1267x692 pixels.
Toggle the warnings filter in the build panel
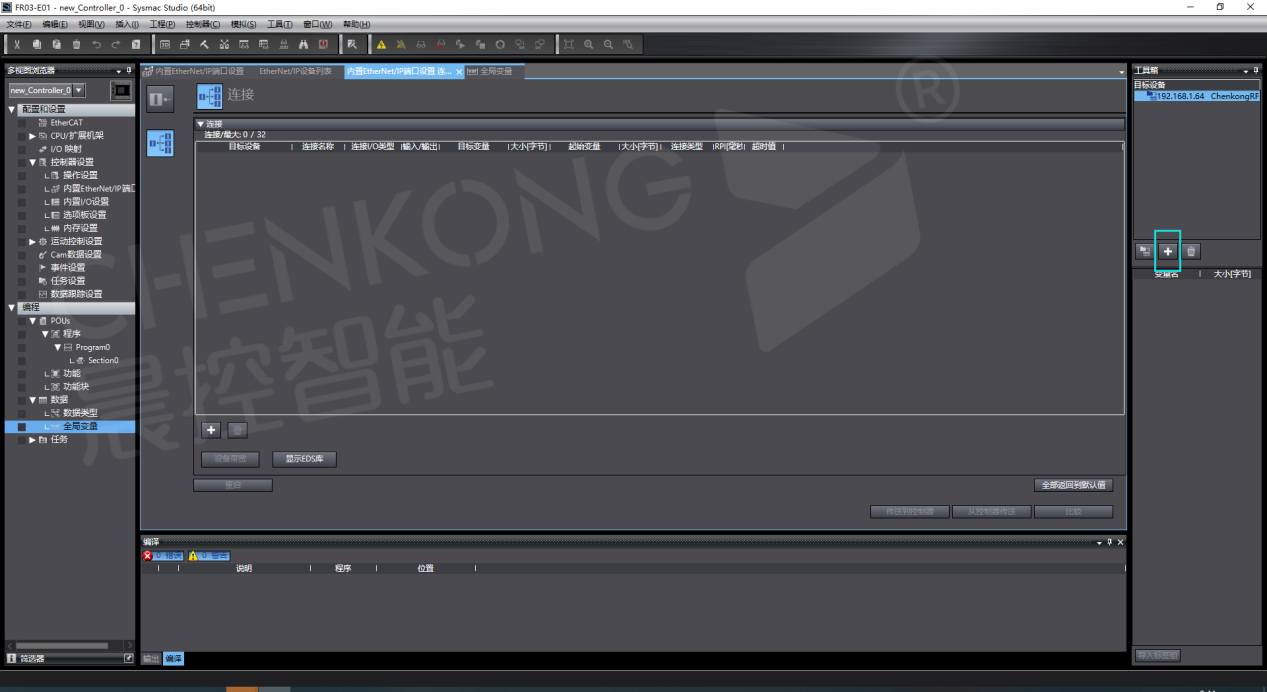click(209, 555)
